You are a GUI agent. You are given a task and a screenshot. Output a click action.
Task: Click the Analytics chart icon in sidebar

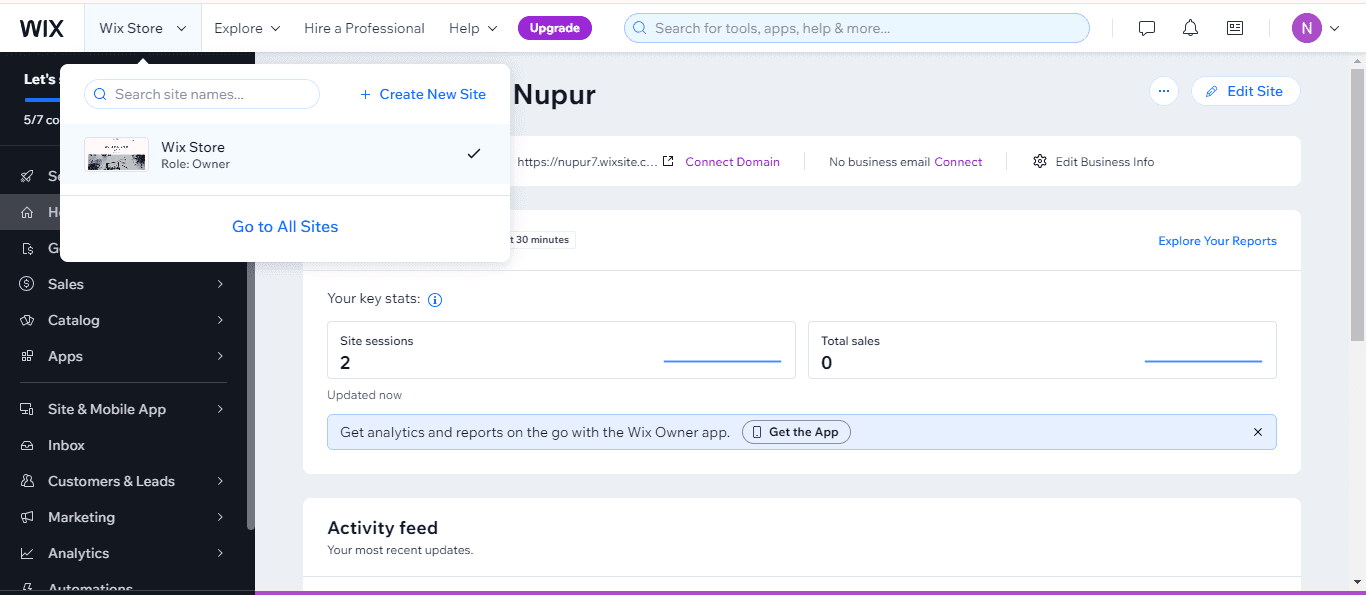pyautogui.click(x=27, y=553)
